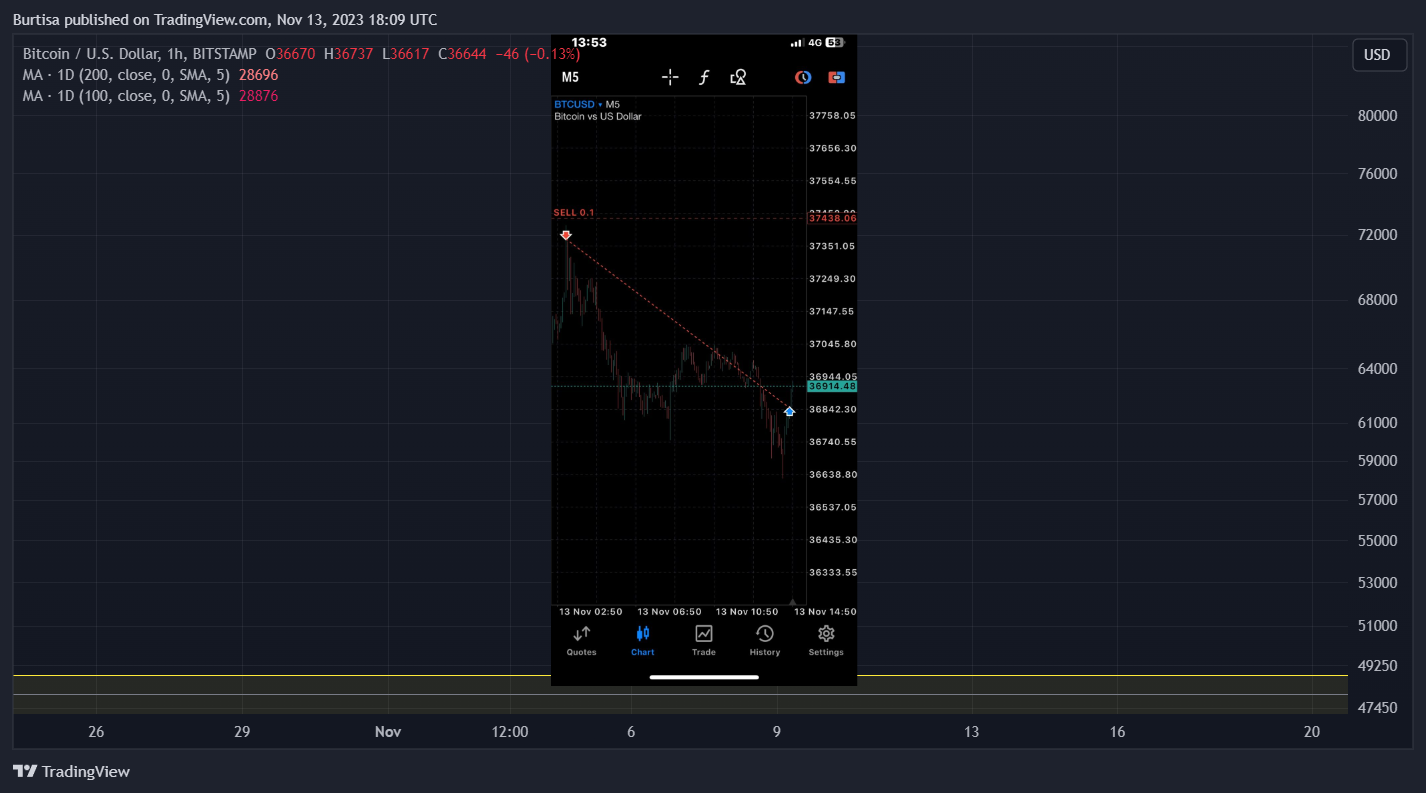Click the MA 200 indicator legend
1426x793 pixels.
(126, 75)
